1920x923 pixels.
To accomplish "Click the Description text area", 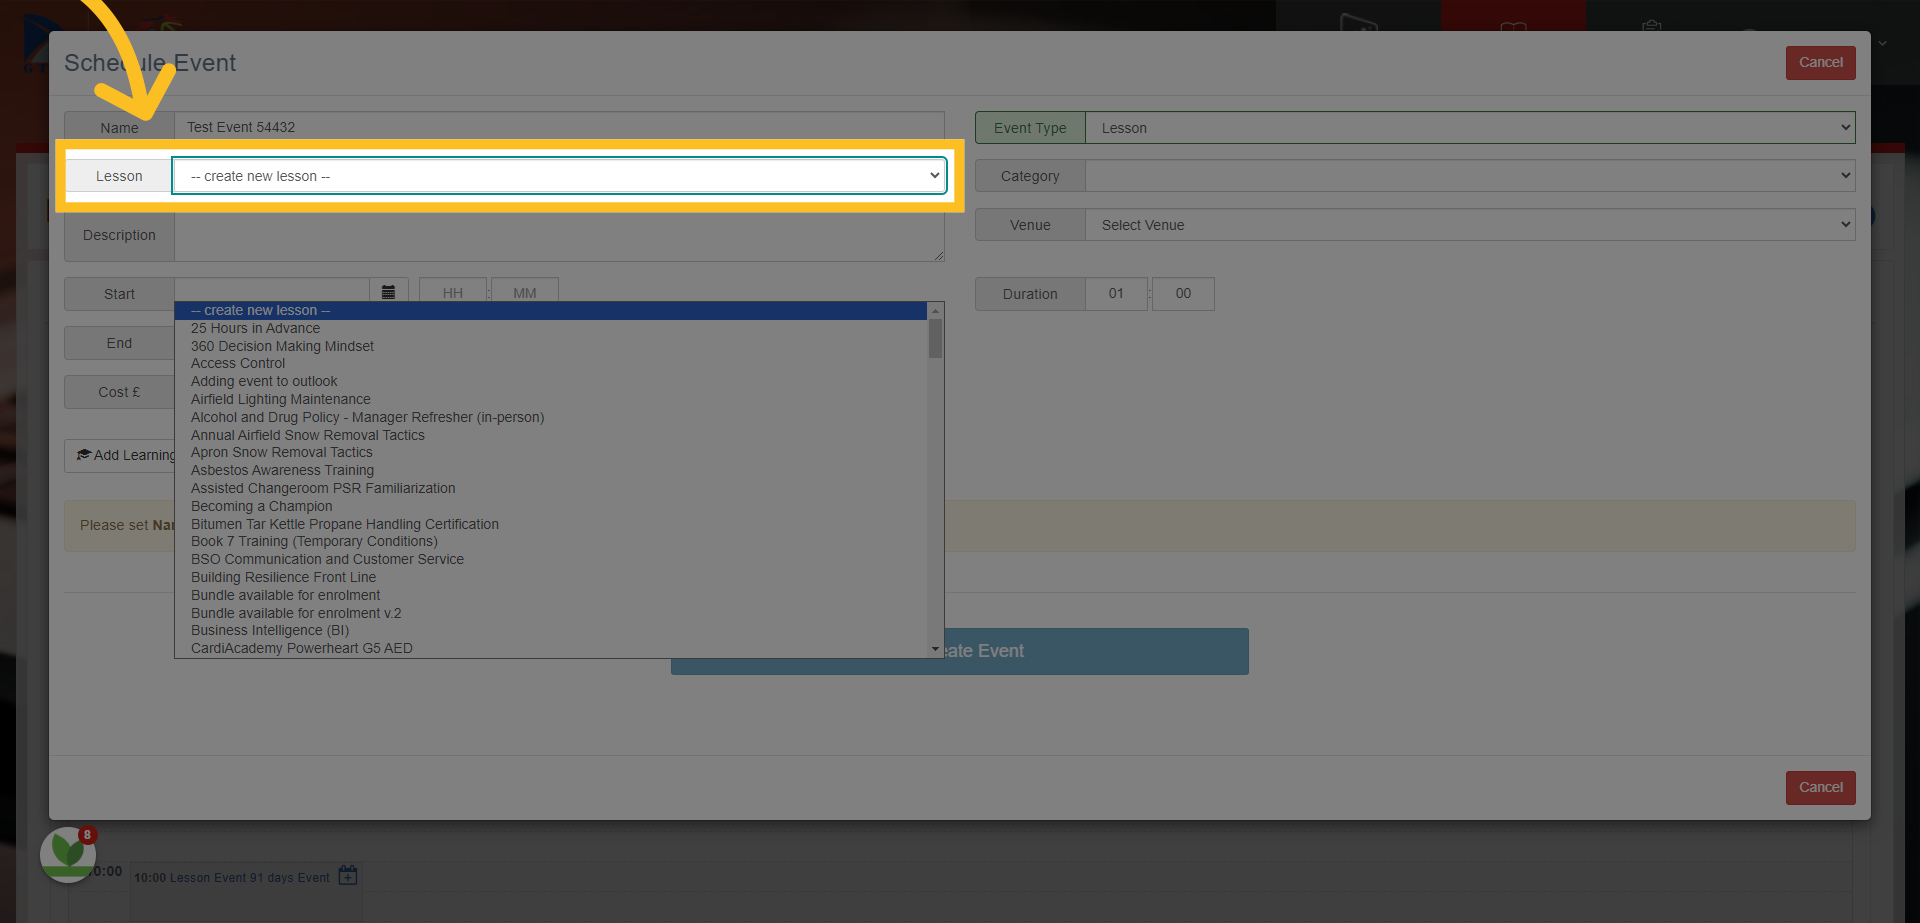I will coord(559,235).
